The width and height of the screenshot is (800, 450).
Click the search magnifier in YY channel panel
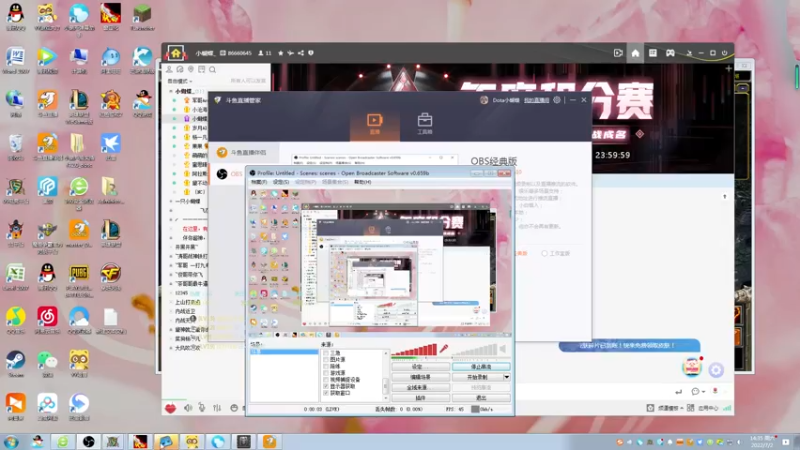click(212, 69)
